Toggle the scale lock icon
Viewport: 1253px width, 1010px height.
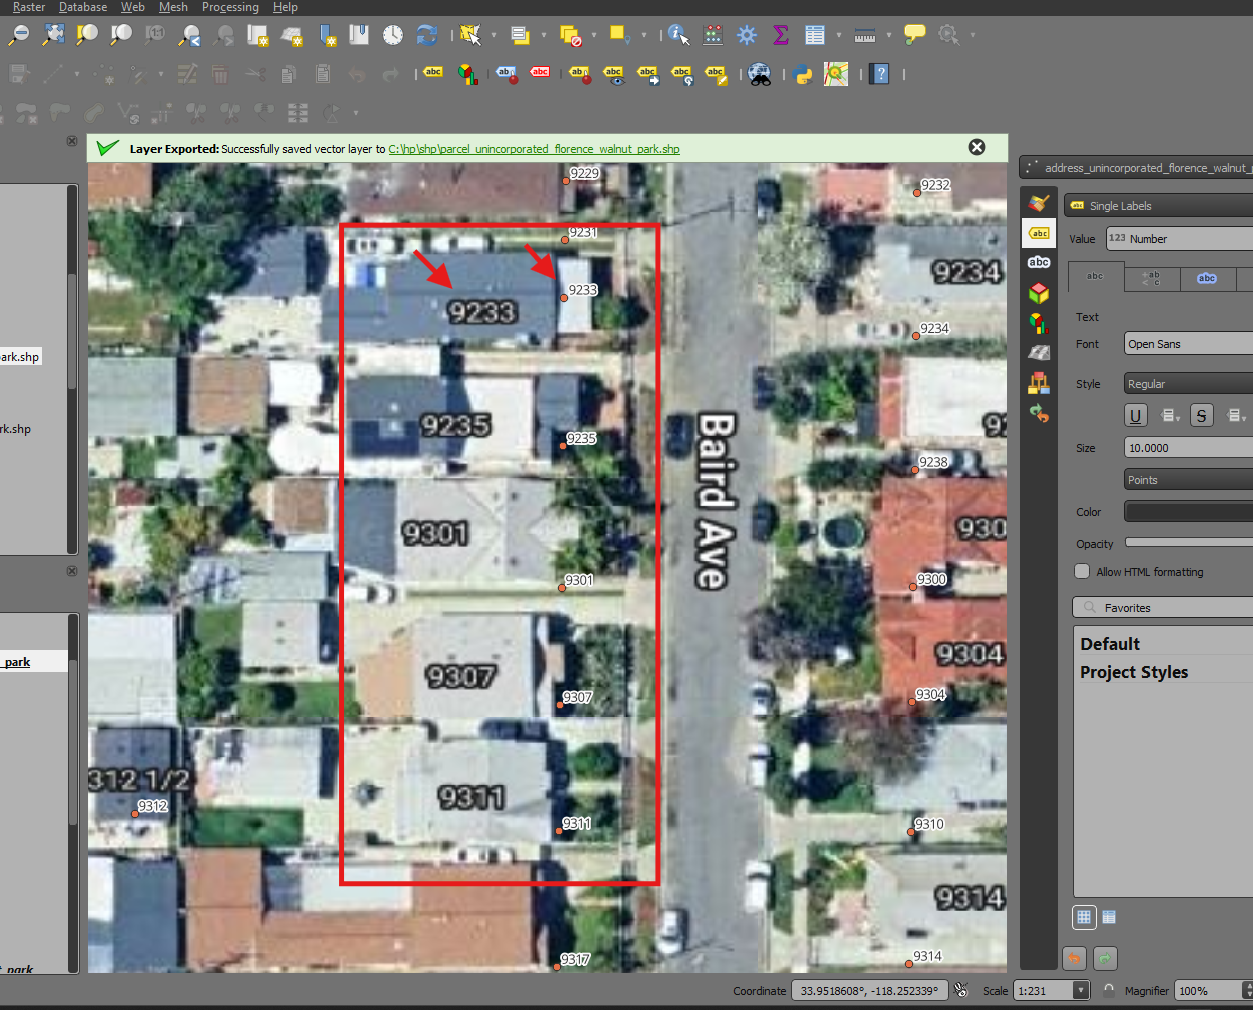1108,990
